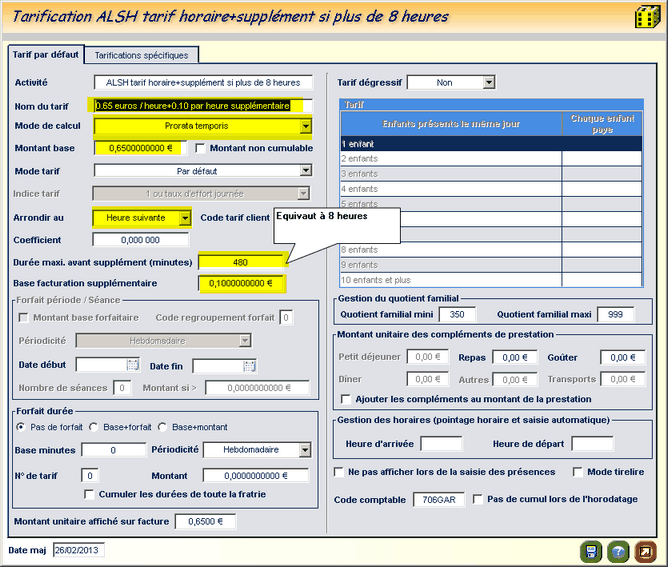Enable Montant non cumulable checkbox
This screenshot has height=567, width=668.
(201, 148)
